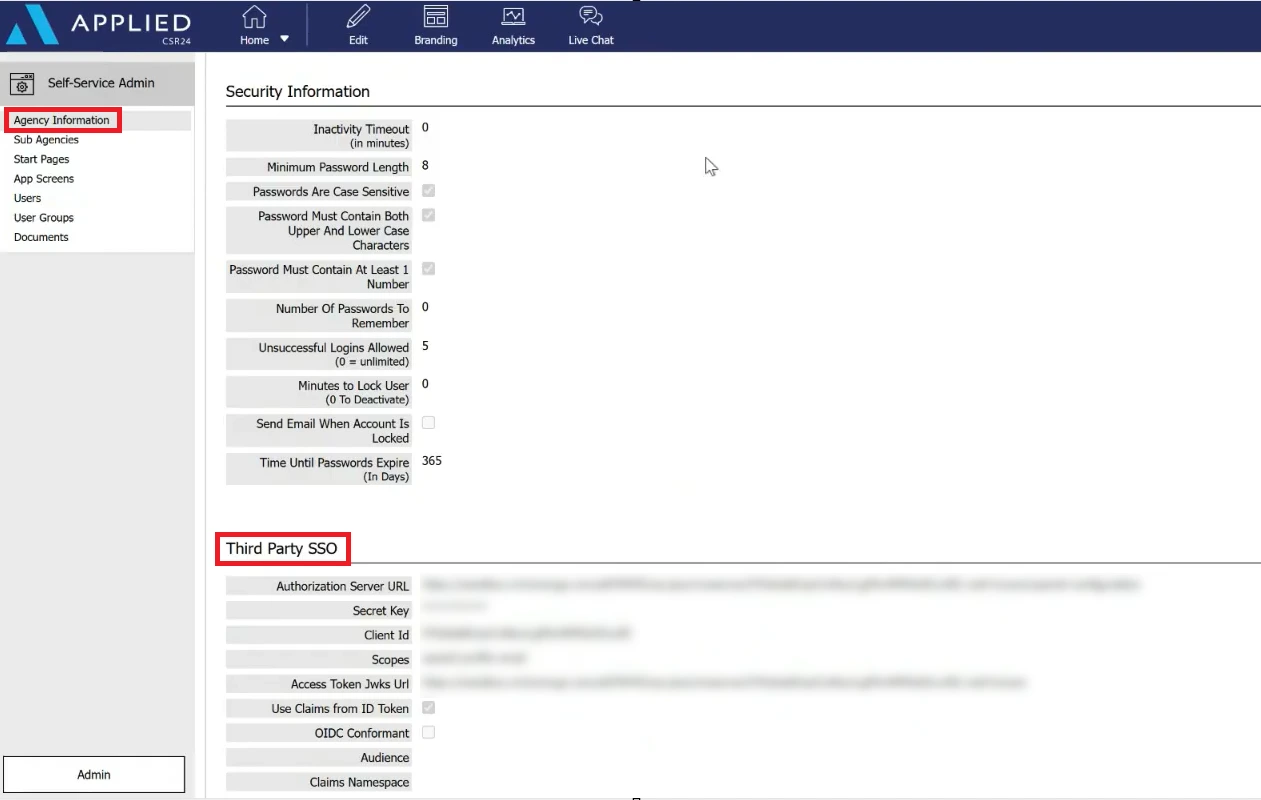Click the Number Of Passwords To Remember label

[x=342, y=316]
